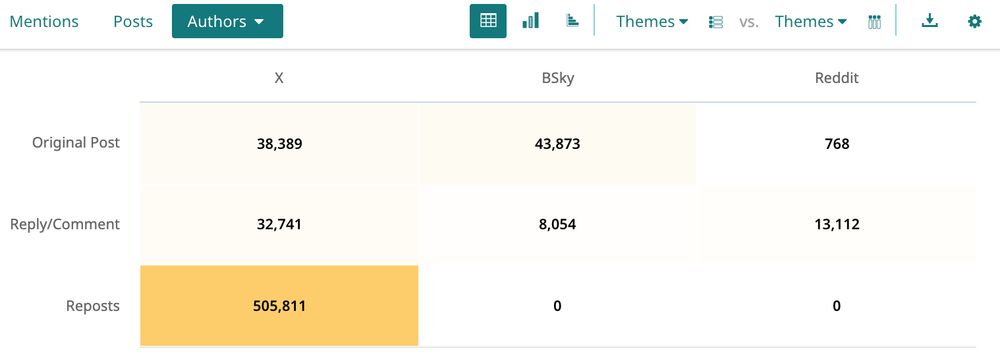Click the BSky column header
The height and width of the screenshot is (361, 1000).
point(557,78)
